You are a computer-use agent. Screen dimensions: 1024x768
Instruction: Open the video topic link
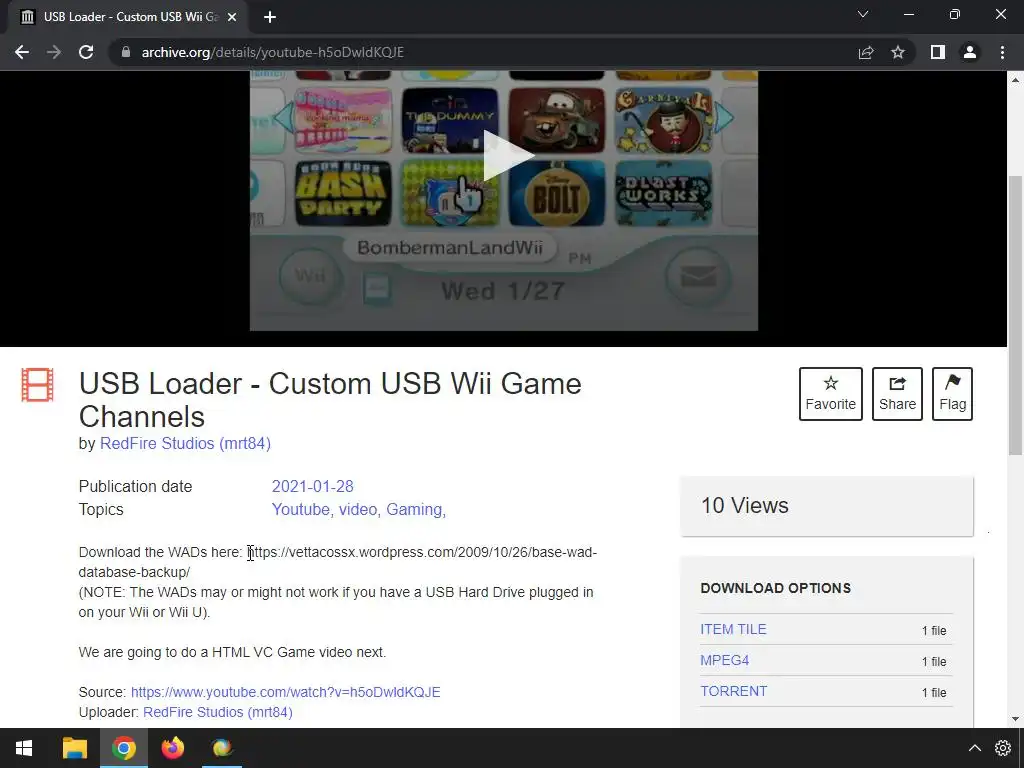pyautogui.click(x=358, y=509)
